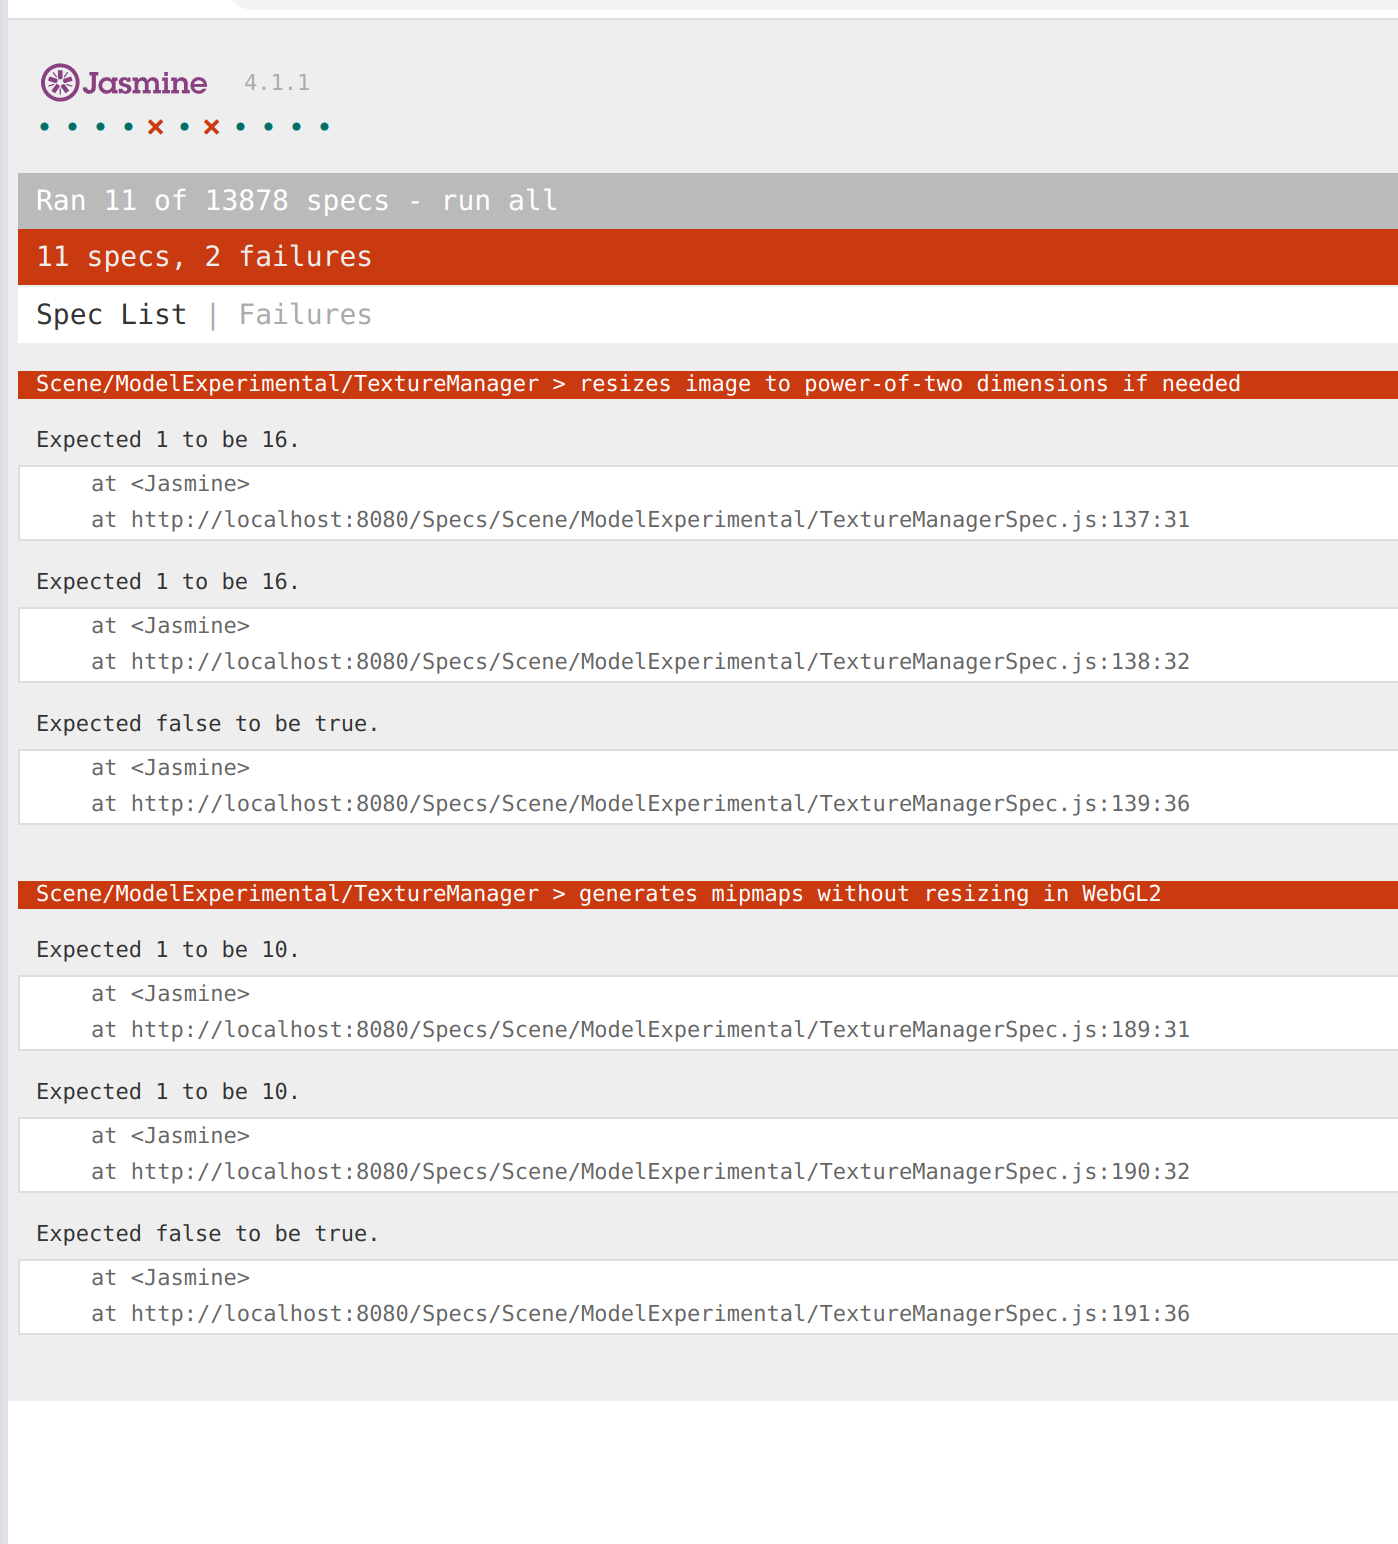Click 'Expected 1 to be 10.' above the 189:31 trace
Screen dimensions: 1398x1544
[168, 950]
